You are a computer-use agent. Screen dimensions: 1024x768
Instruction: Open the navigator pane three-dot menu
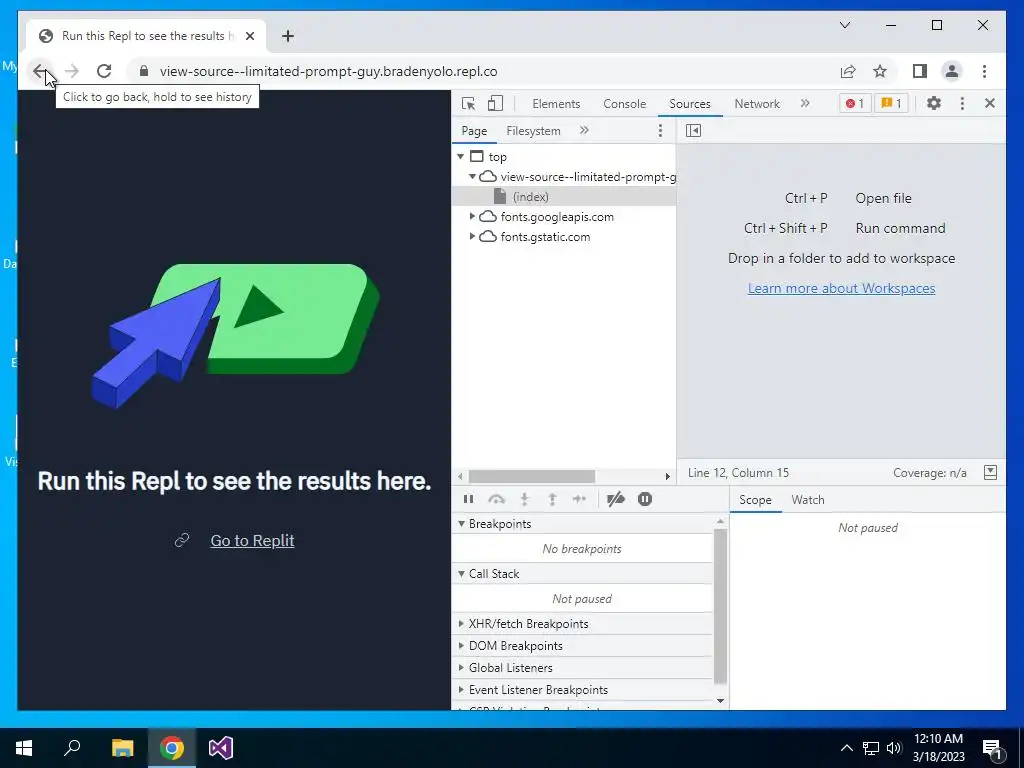(x=660, y=131)
